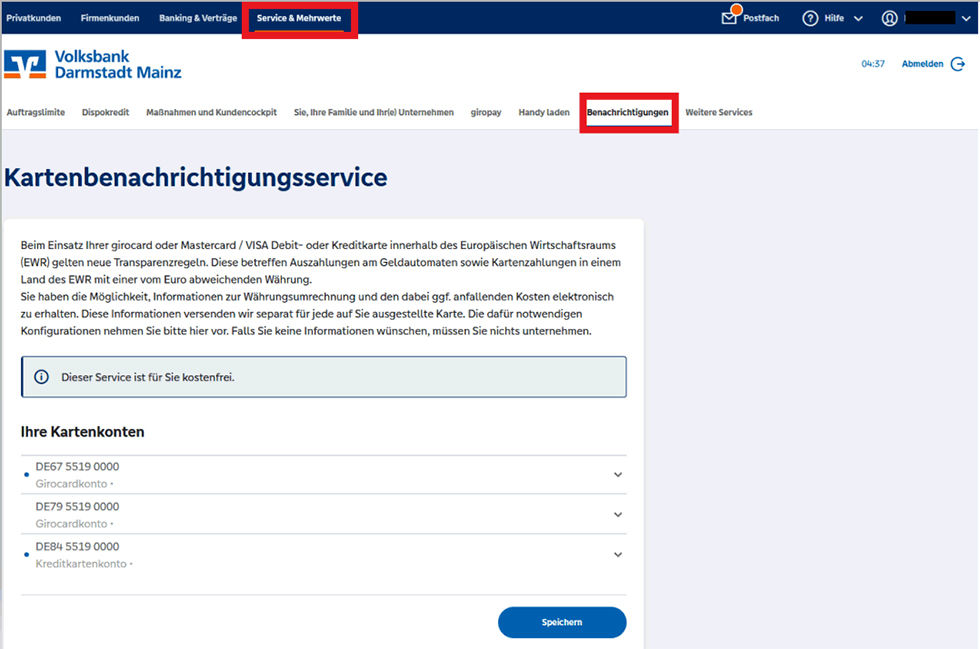Open the Handy laden tab
Screen dimensions: 980x649
tap(544, 113)
